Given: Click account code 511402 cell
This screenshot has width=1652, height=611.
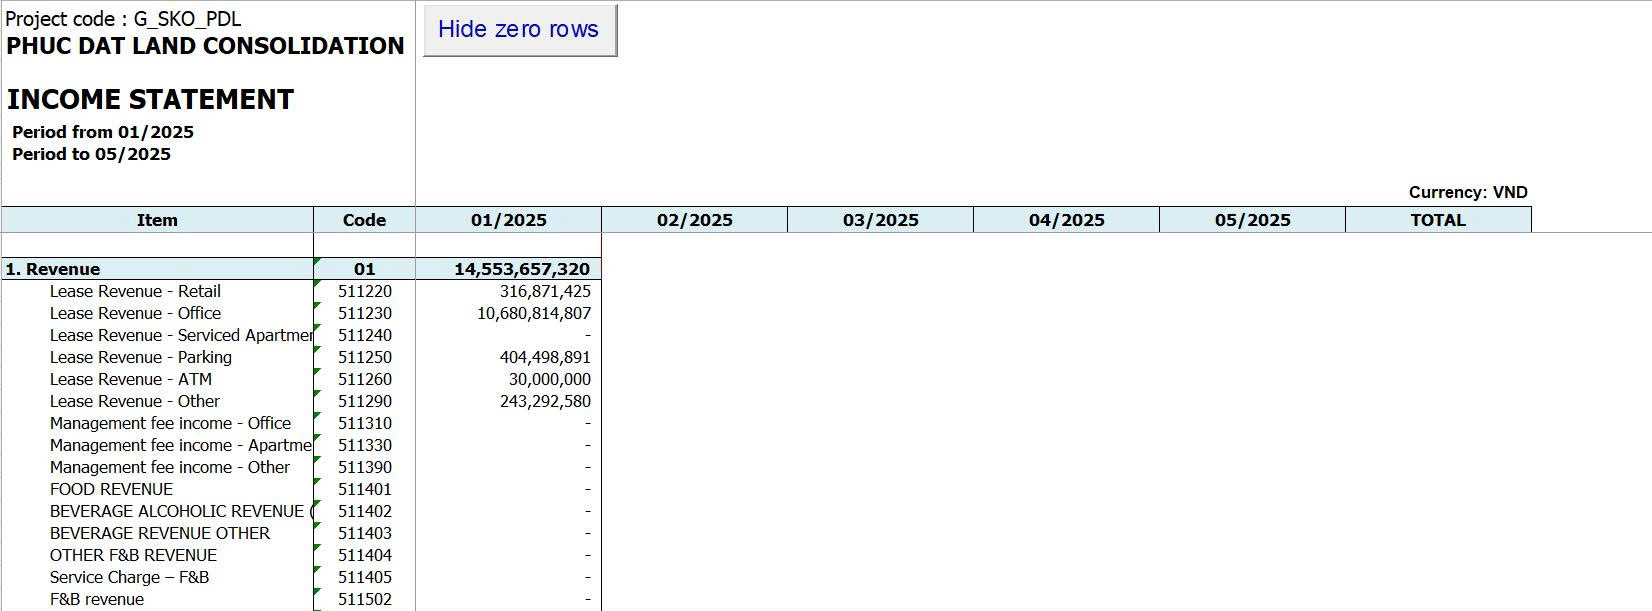Looking at the screenshot, I should tap(365, 511).
